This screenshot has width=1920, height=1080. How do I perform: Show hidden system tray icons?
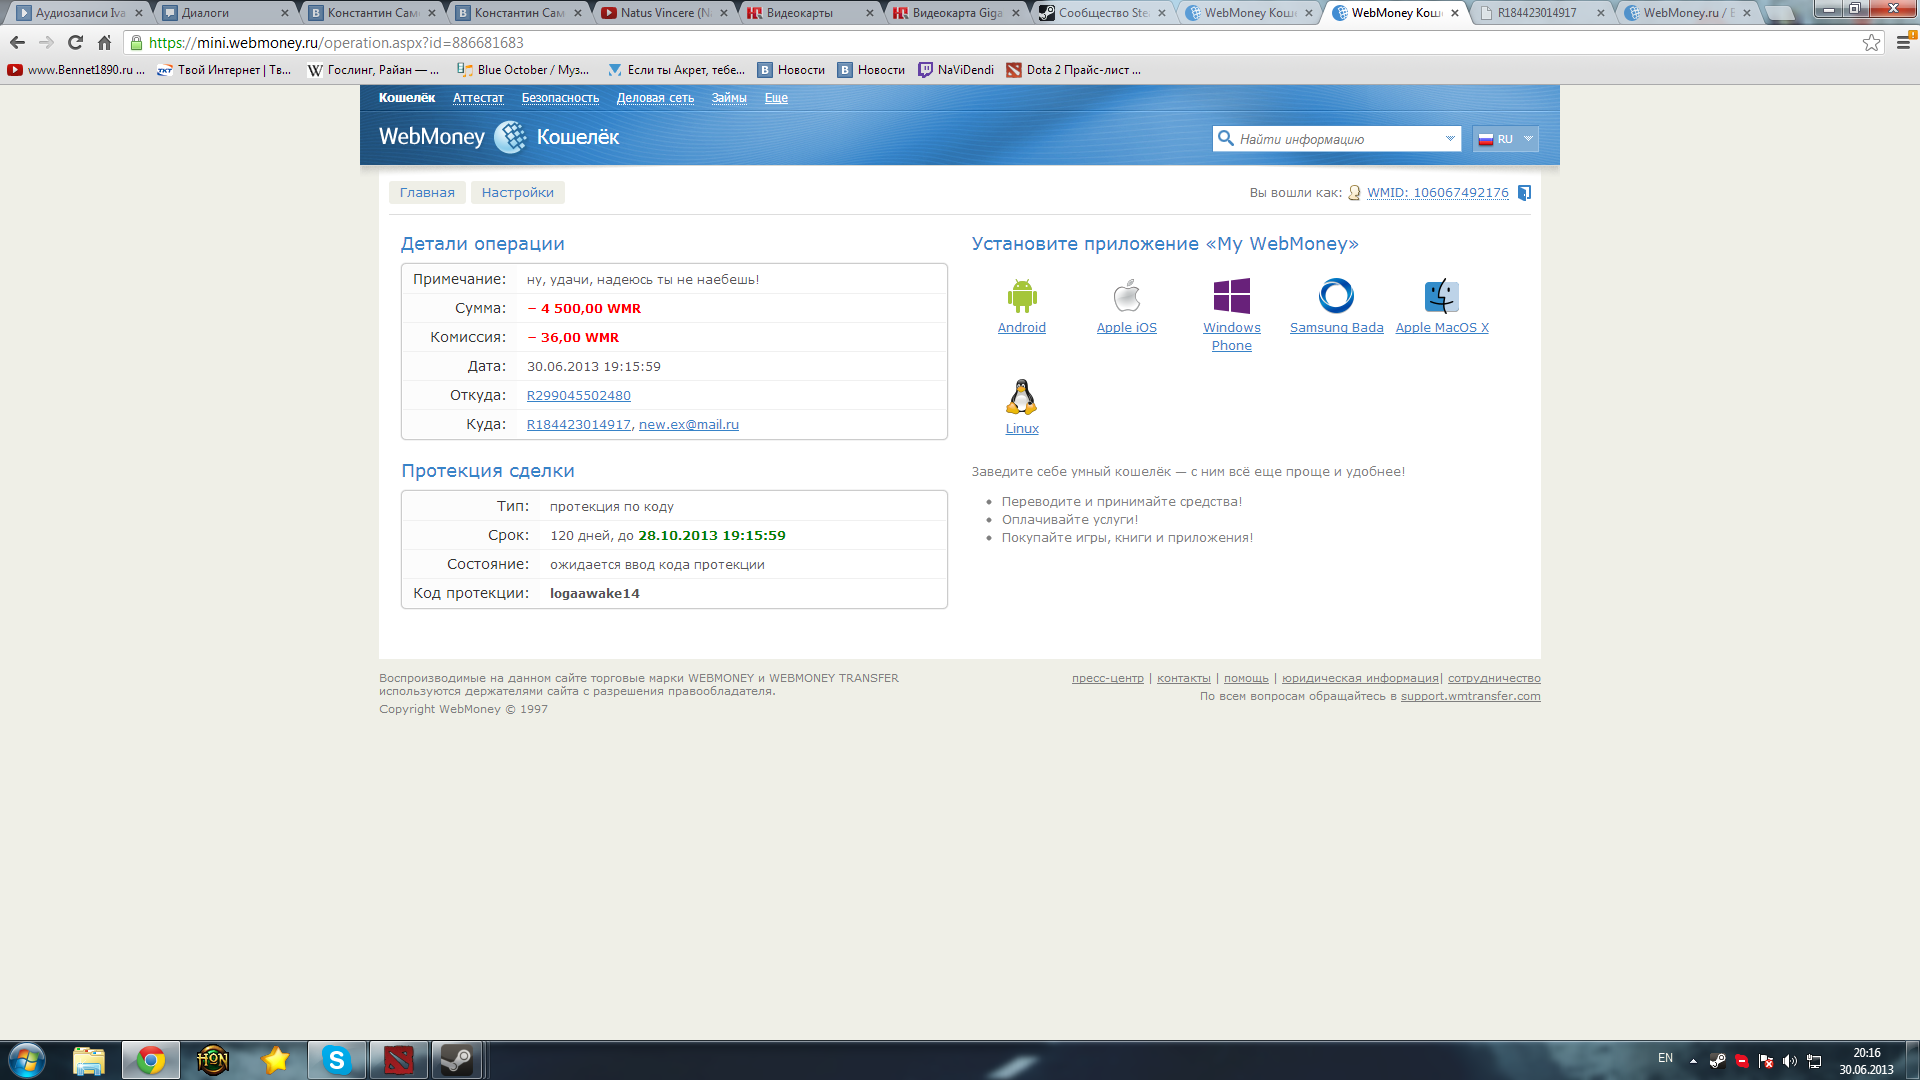click(1693, 1061)
